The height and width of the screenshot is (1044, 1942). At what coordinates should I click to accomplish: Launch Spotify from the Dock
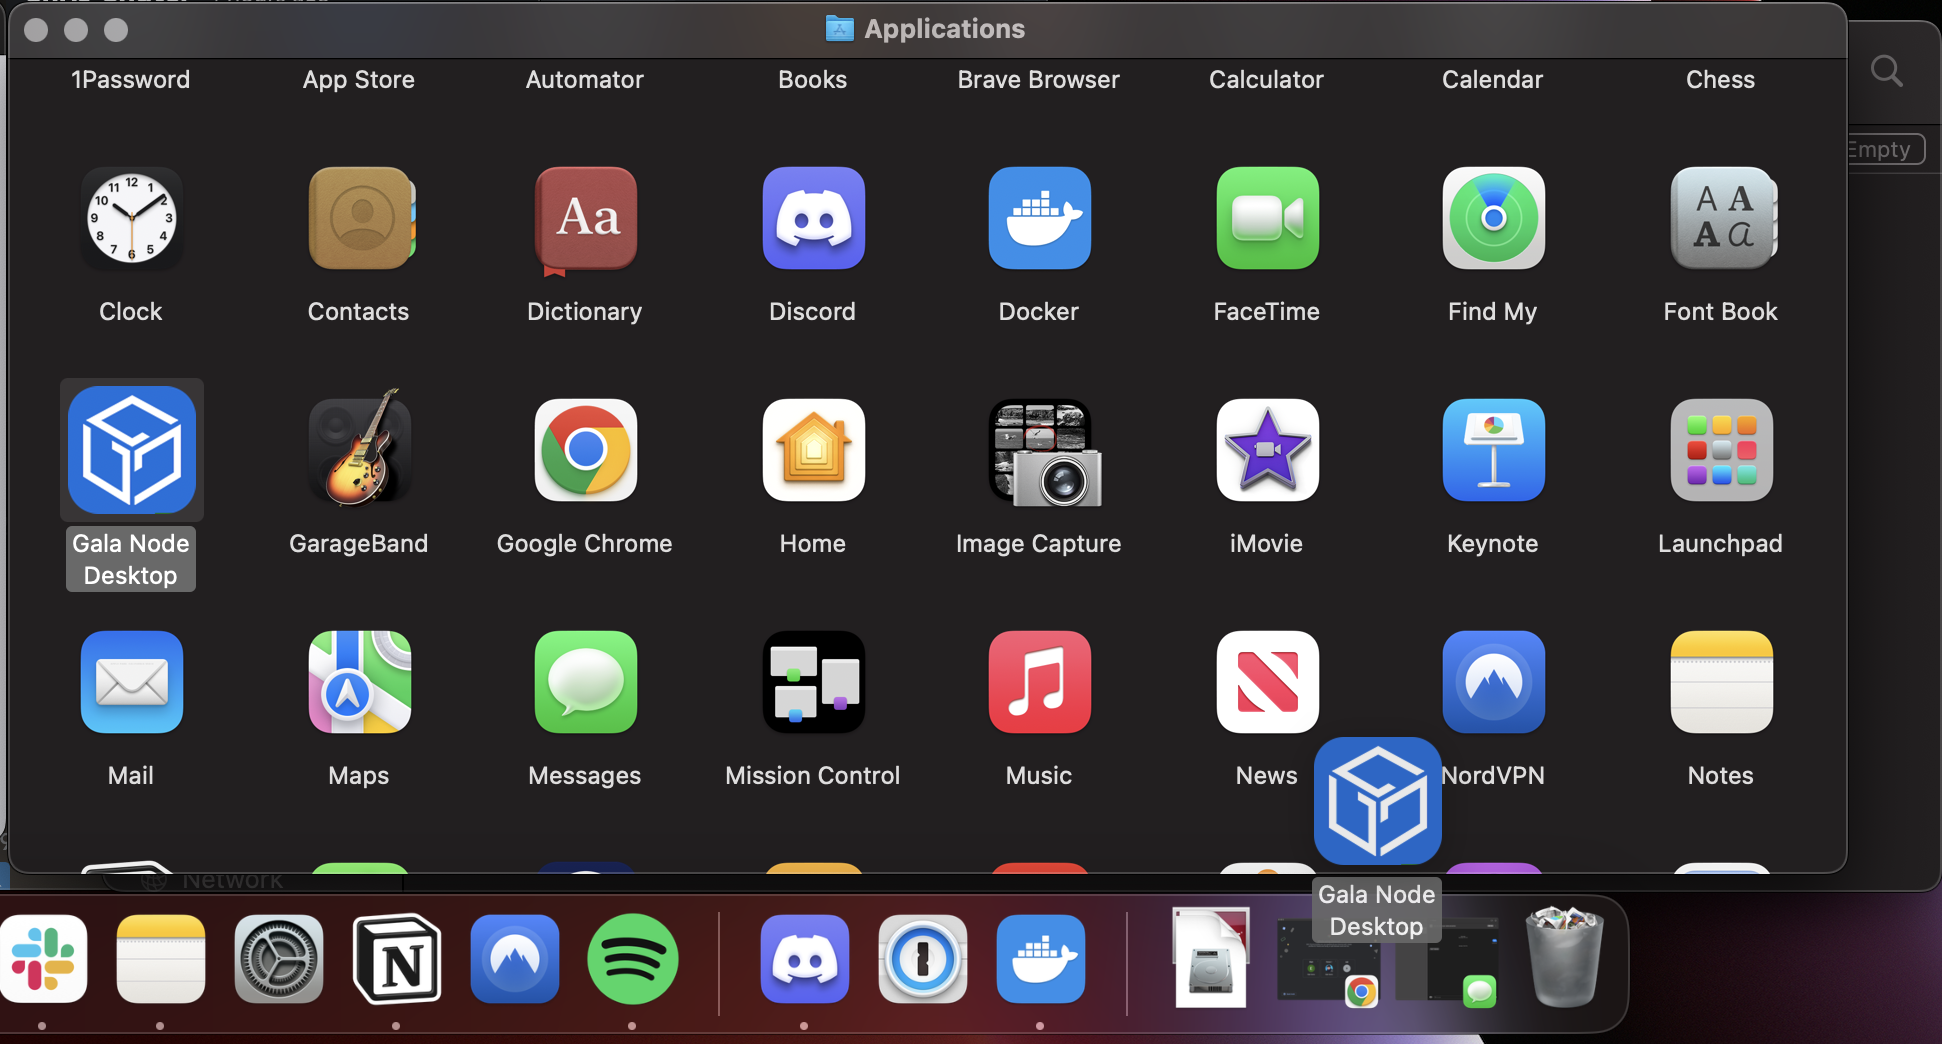pyautogui.click(x=633, y=959)
